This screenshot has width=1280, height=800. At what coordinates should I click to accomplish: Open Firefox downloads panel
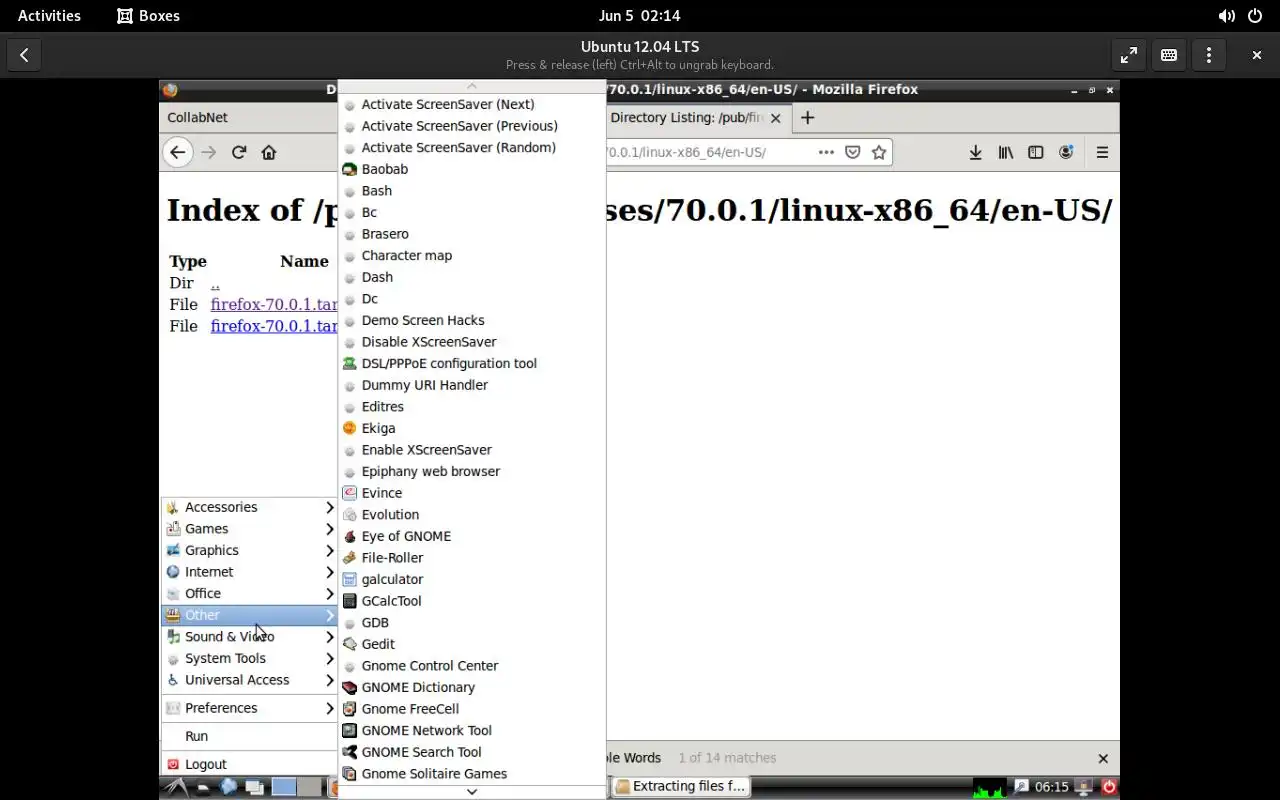click(975, 152)
